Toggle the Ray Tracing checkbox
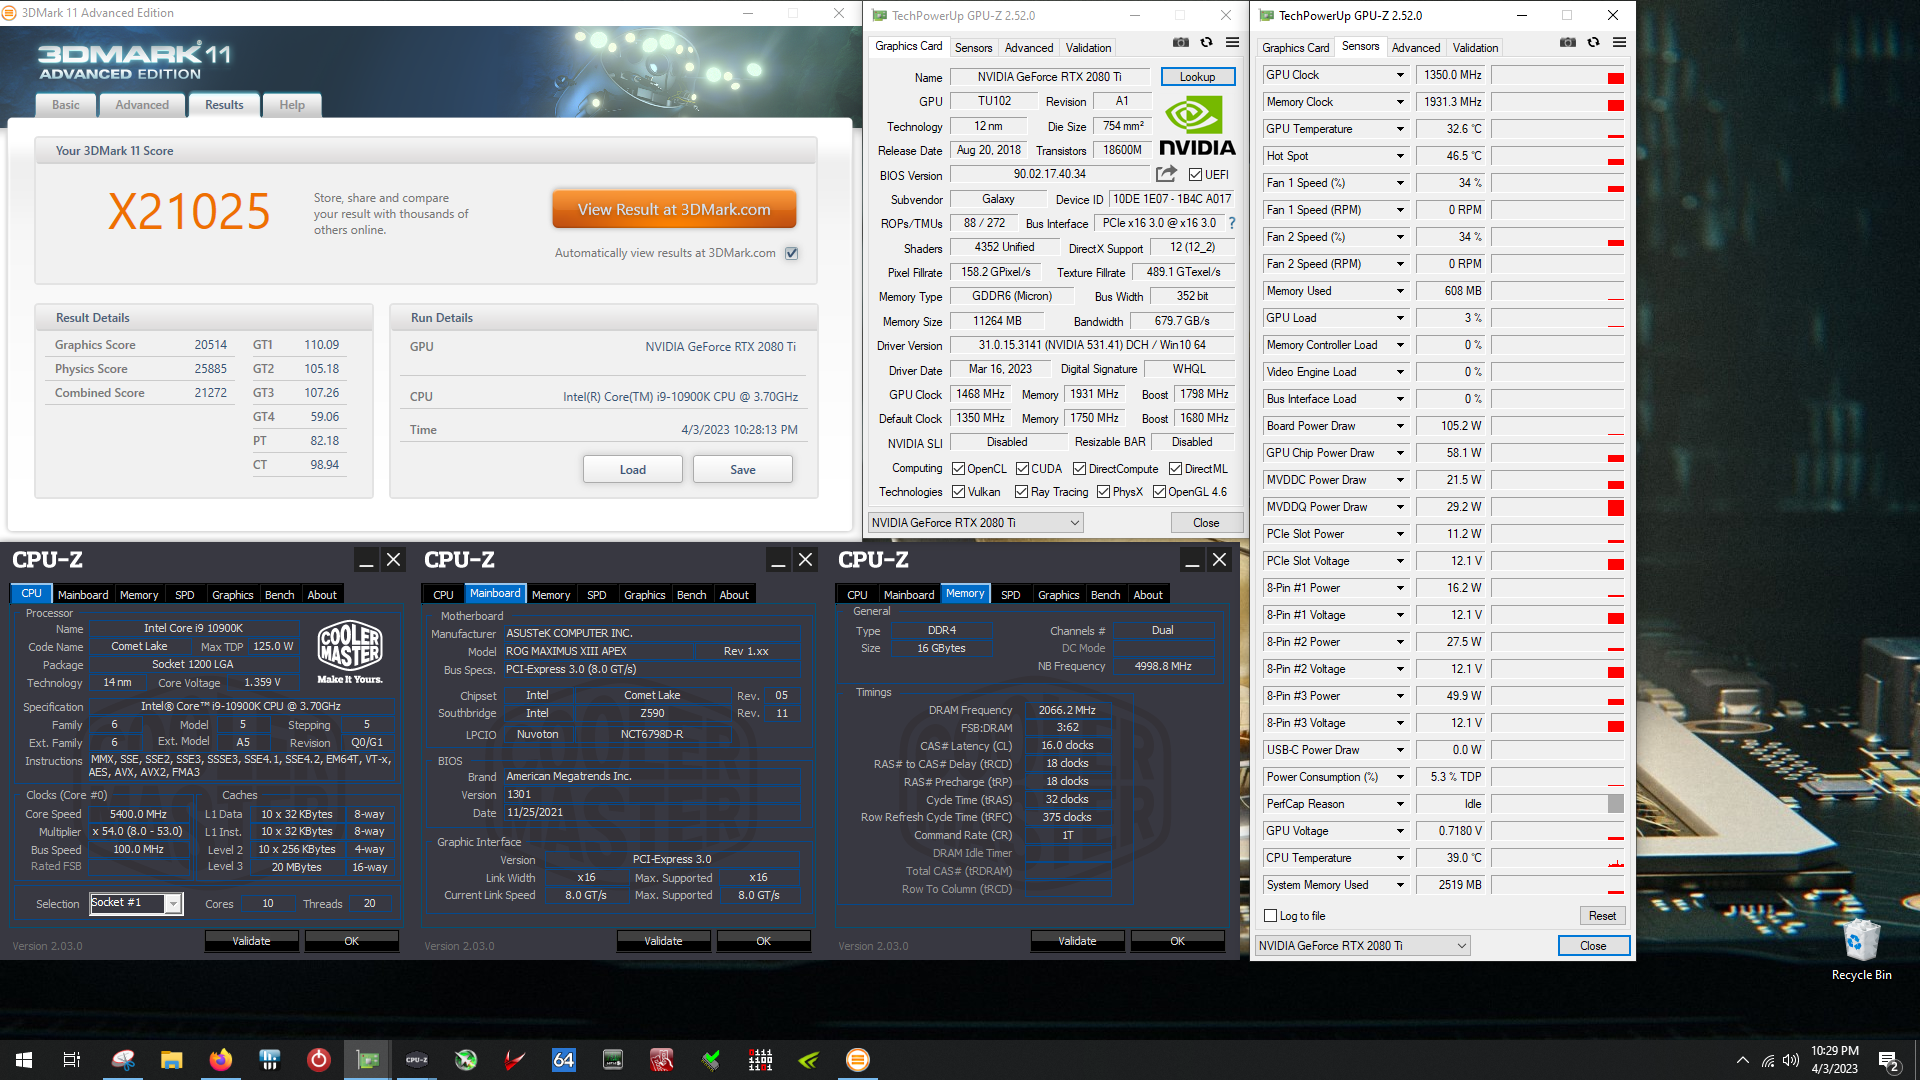Viewport: 1920px width, 1080px height. 1021,491
